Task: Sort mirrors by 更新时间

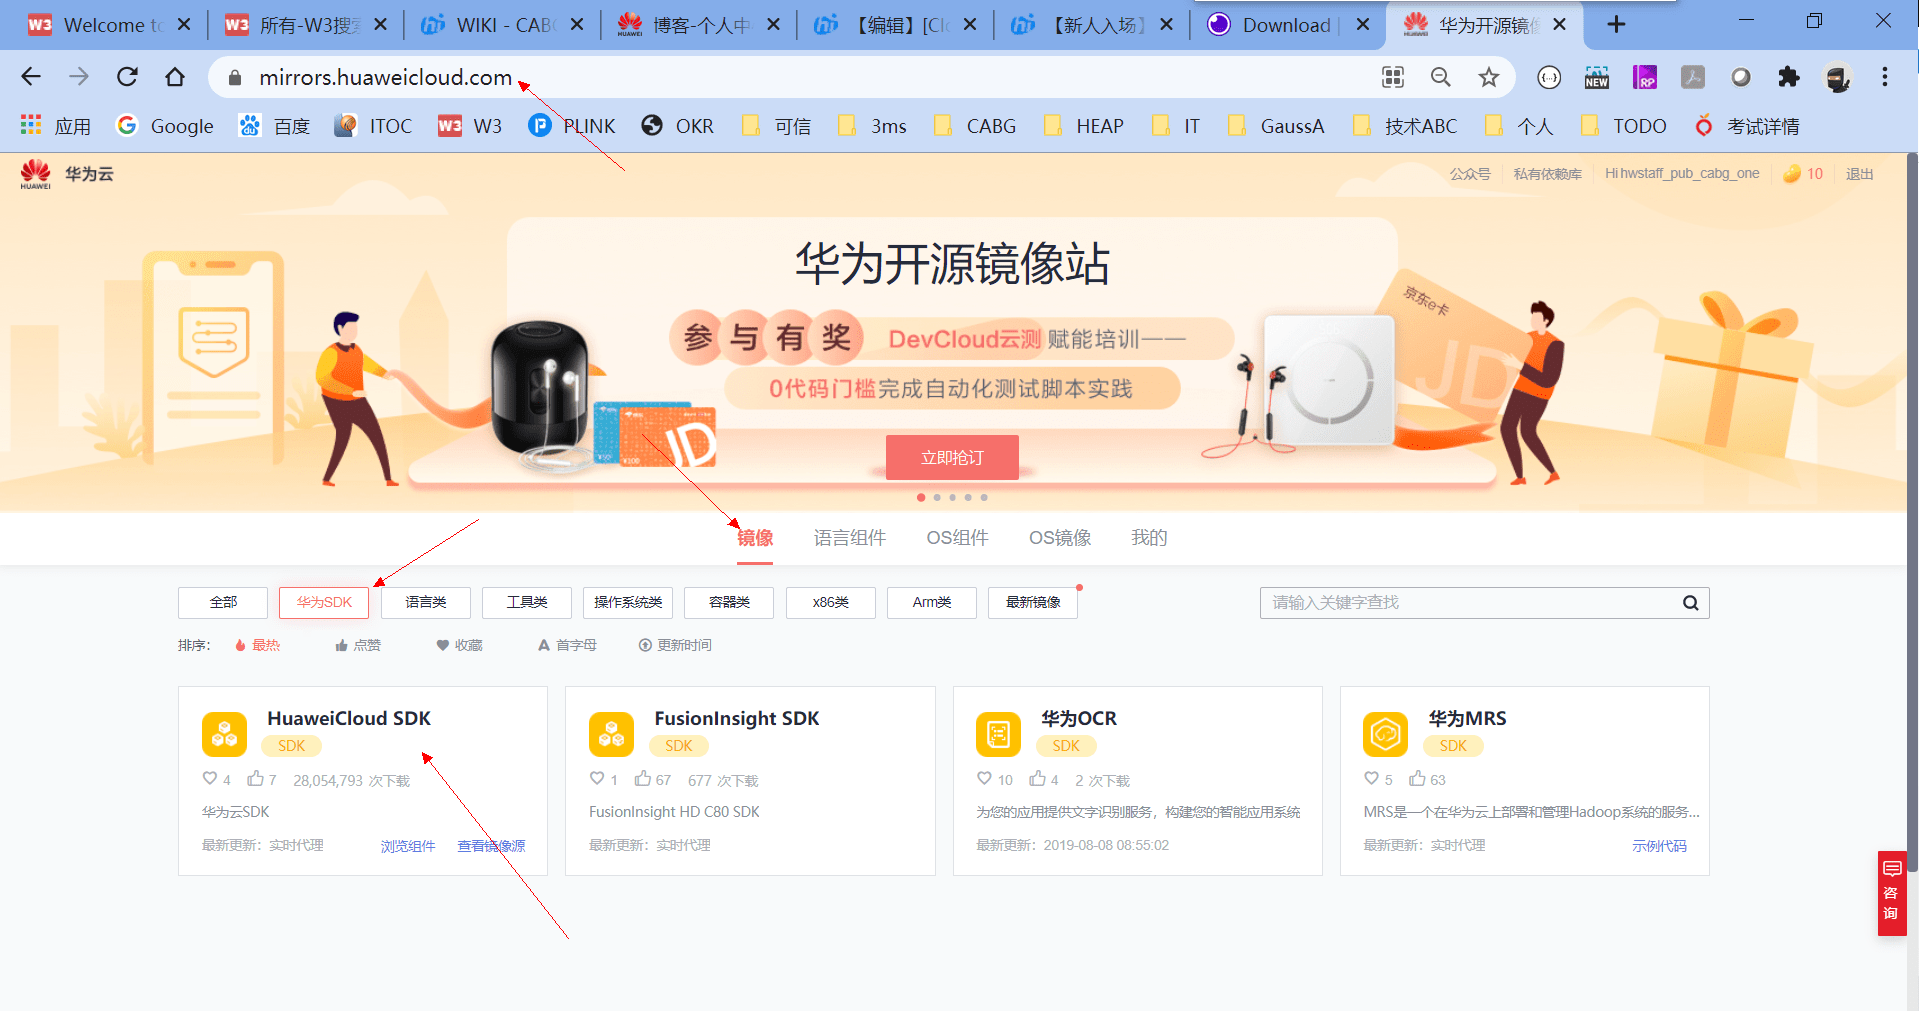Action: (675, 645)
